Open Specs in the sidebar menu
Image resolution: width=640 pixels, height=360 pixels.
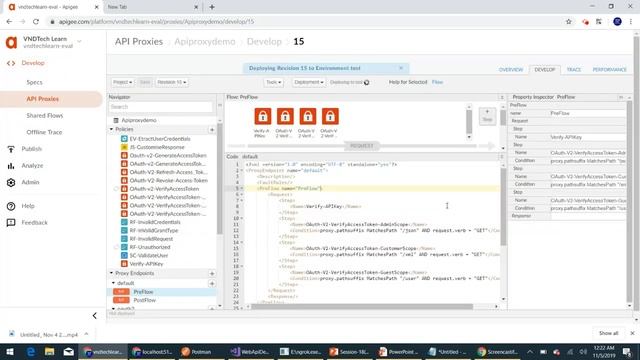tap(35, 82)
